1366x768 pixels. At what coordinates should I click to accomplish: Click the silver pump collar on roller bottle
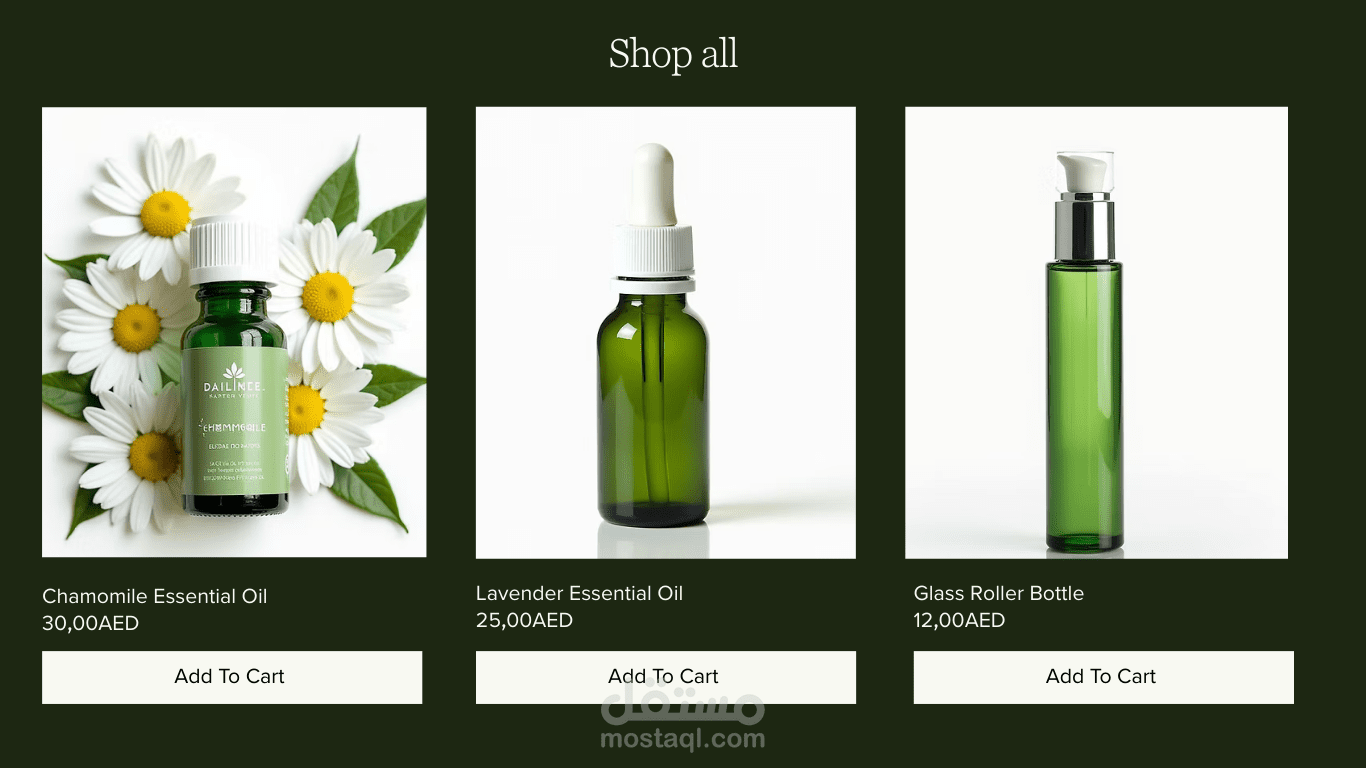click(x=1085, y=228)
